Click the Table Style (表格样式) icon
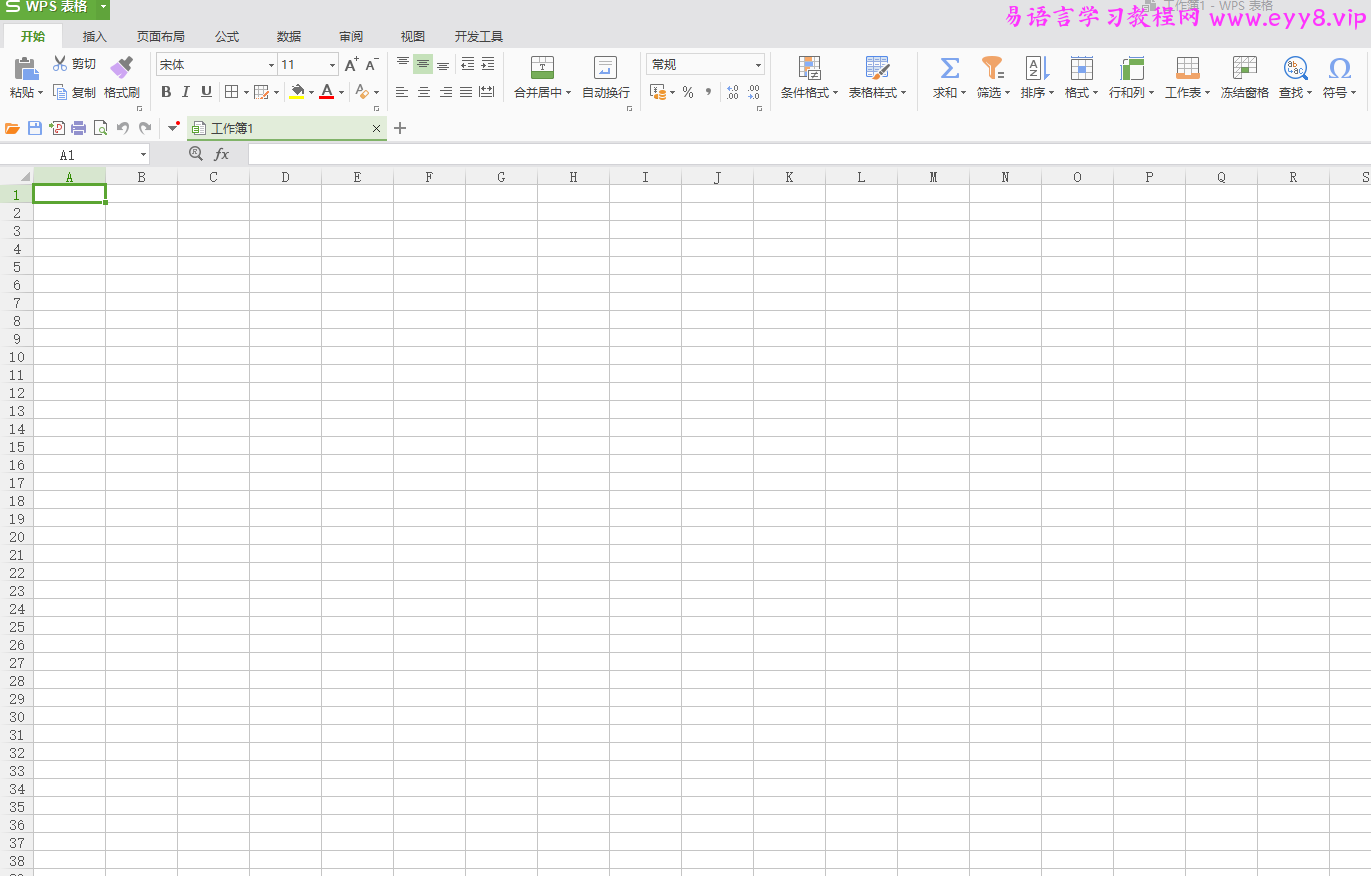Viewport: 1371px width, 876px height. point(877,67)
